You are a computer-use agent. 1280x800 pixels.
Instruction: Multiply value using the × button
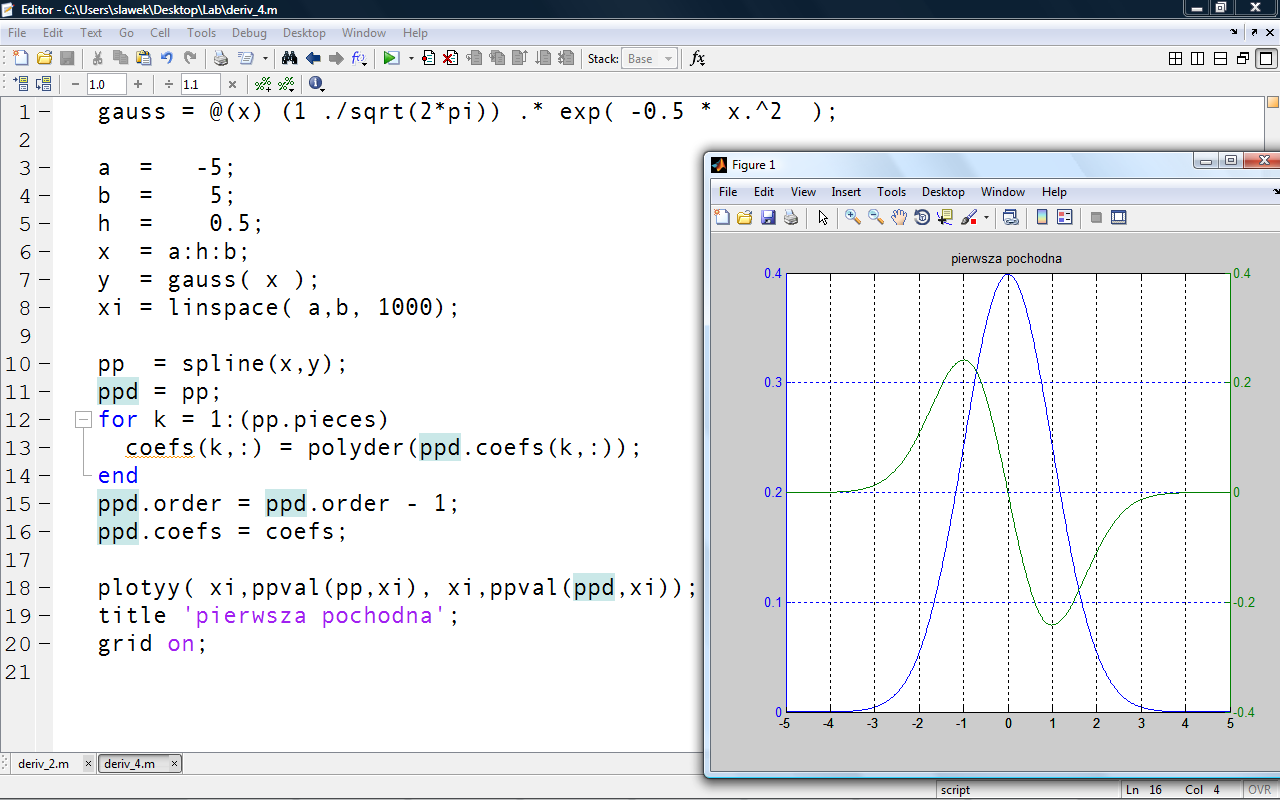pos(232,85)
